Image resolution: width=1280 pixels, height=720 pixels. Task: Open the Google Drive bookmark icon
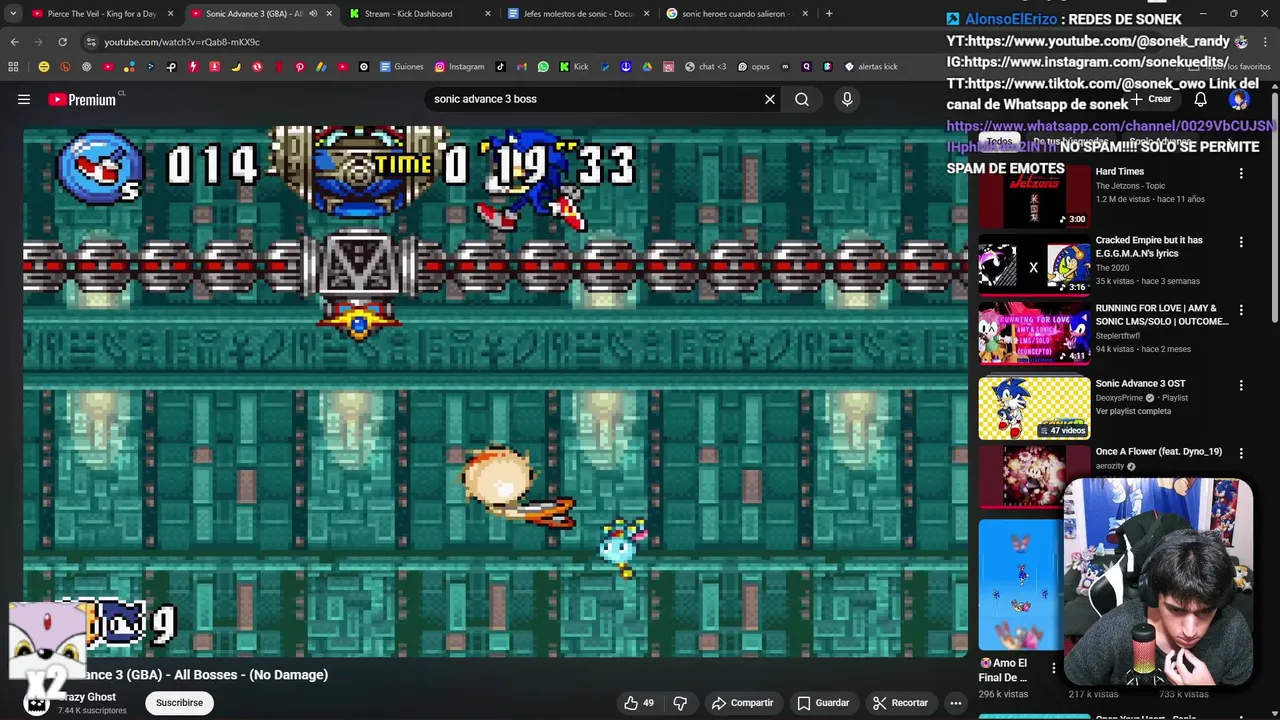tap(647, 67)
